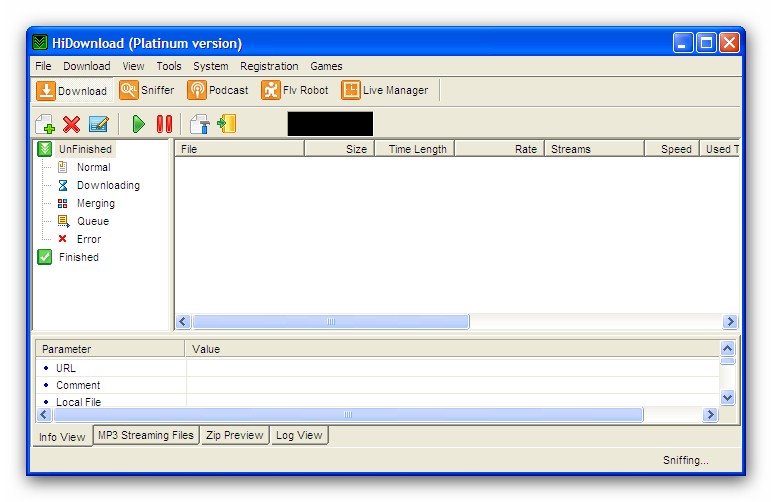Switch to the Info View tab
Viewport: 772px width, 502px height.
click(62, 437)
